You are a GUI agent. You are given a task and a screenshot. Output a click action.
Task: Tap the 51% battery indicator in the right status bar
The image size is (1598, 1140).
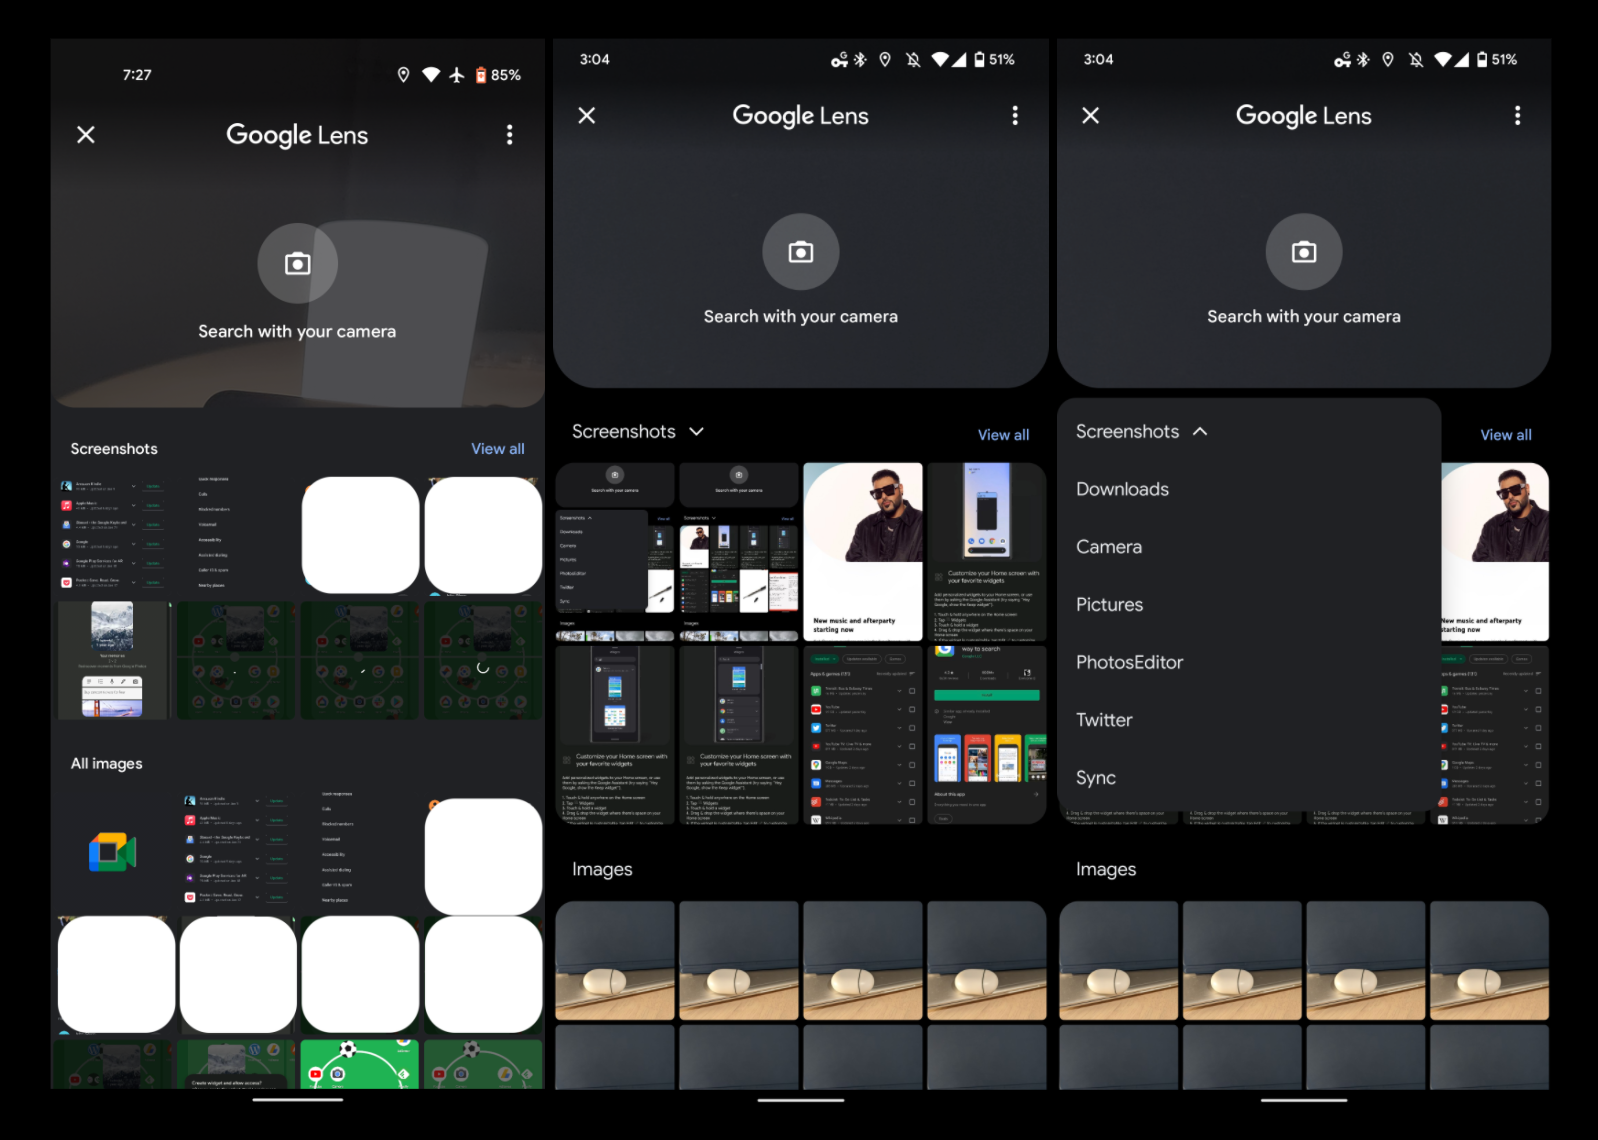coord(1497,60)
